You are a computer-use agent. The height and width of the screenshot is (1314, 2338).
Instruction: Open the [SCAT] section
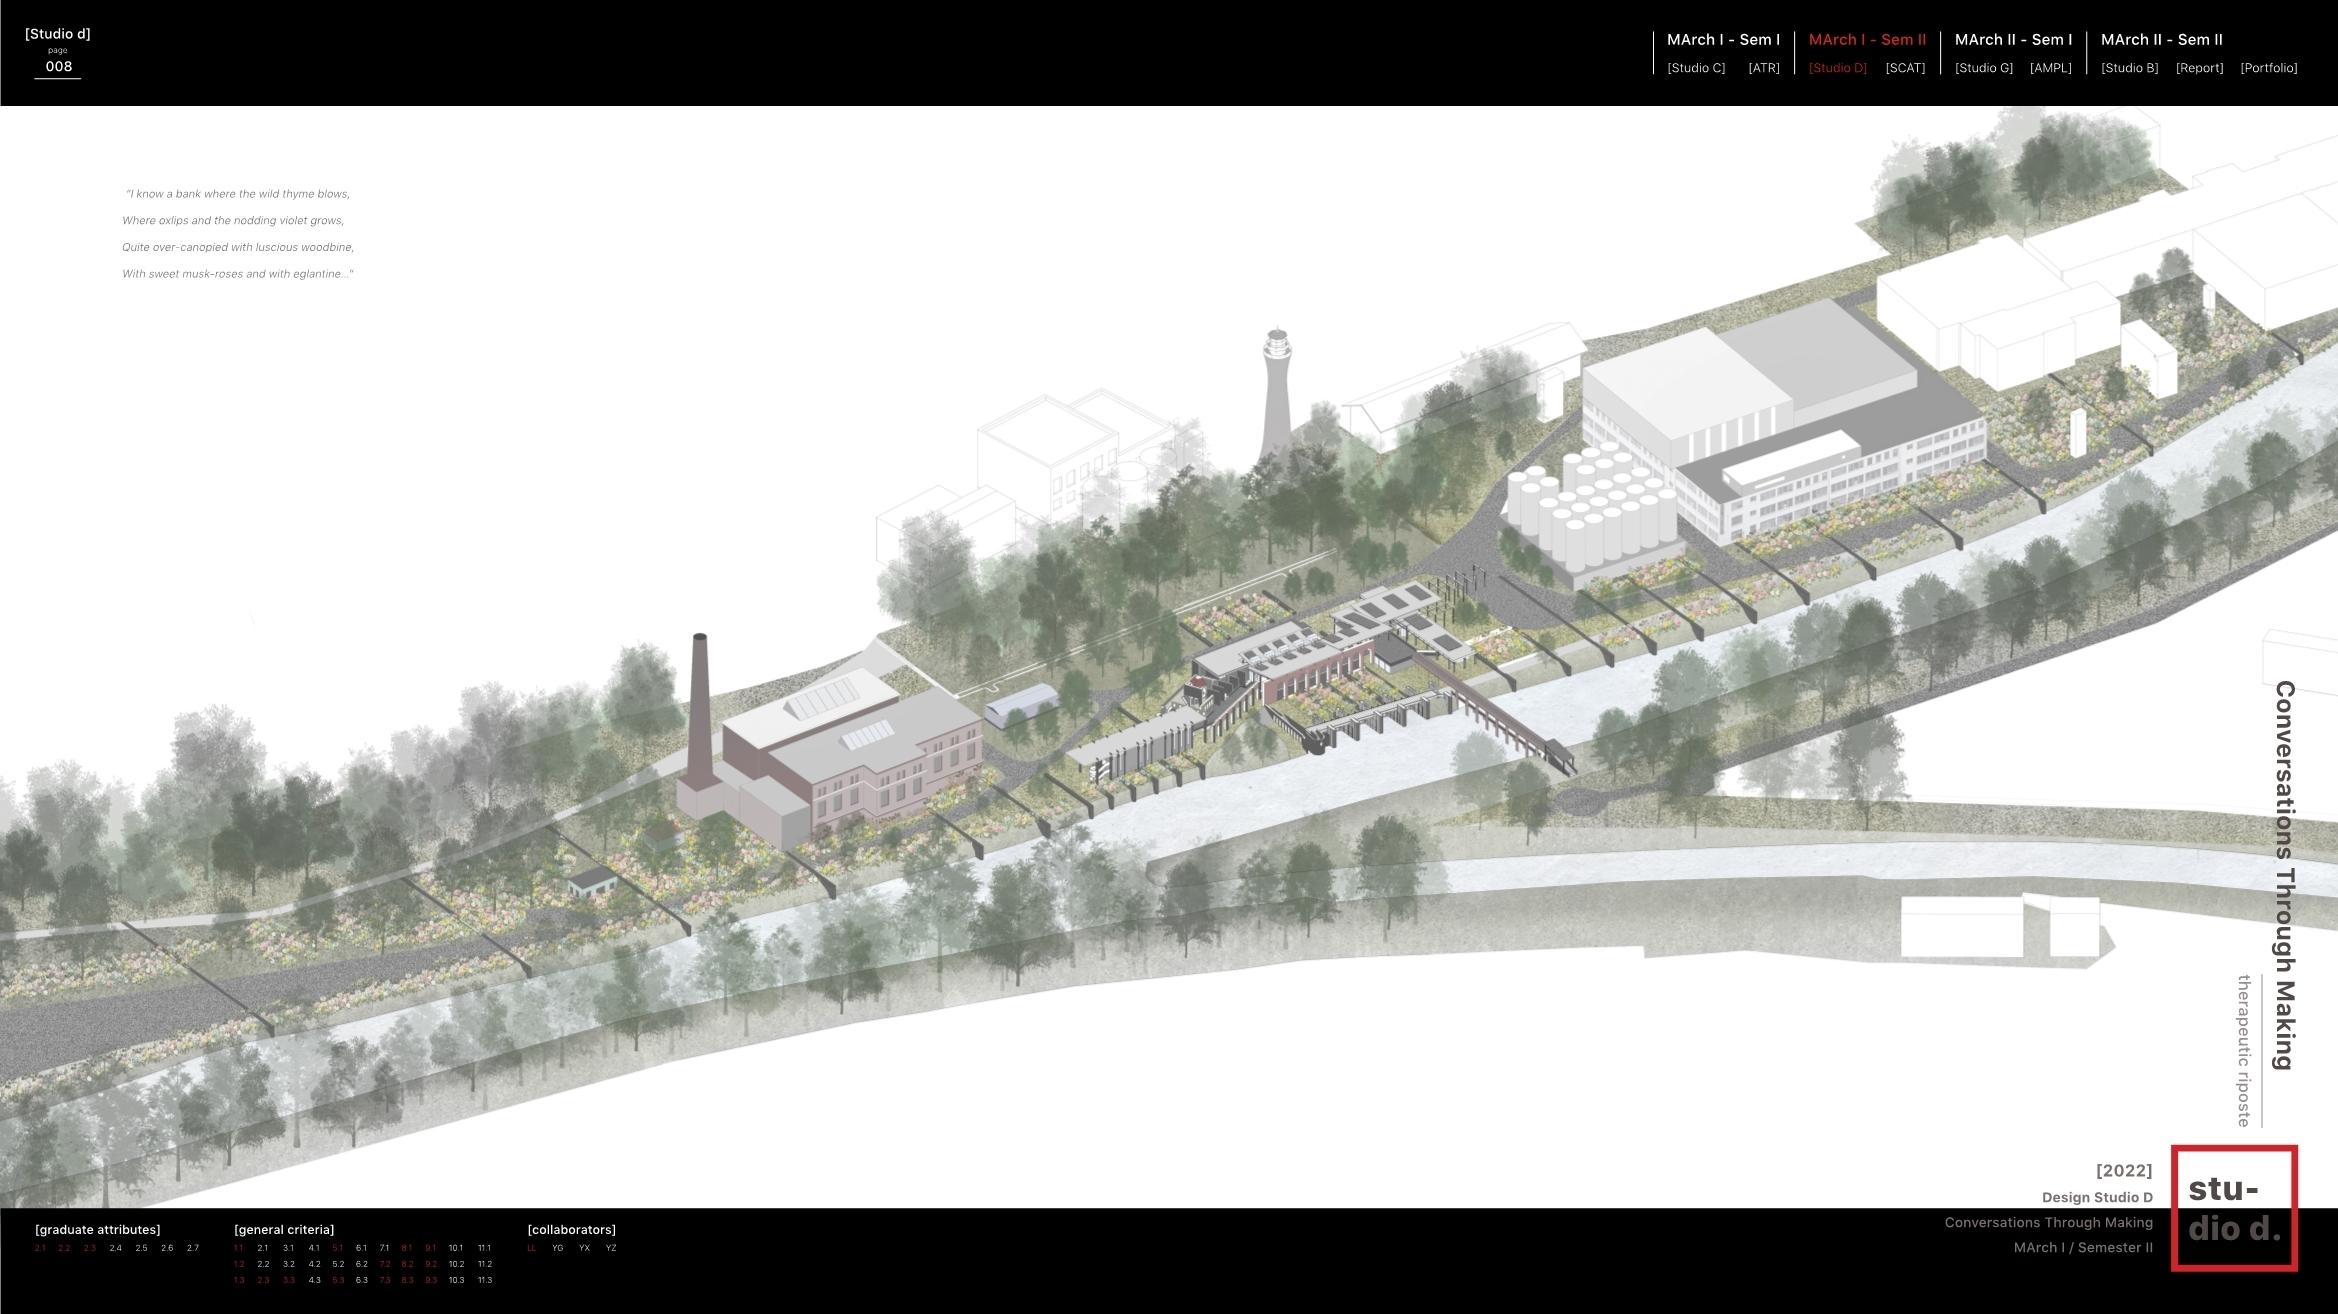click(x=1905, y=68)
